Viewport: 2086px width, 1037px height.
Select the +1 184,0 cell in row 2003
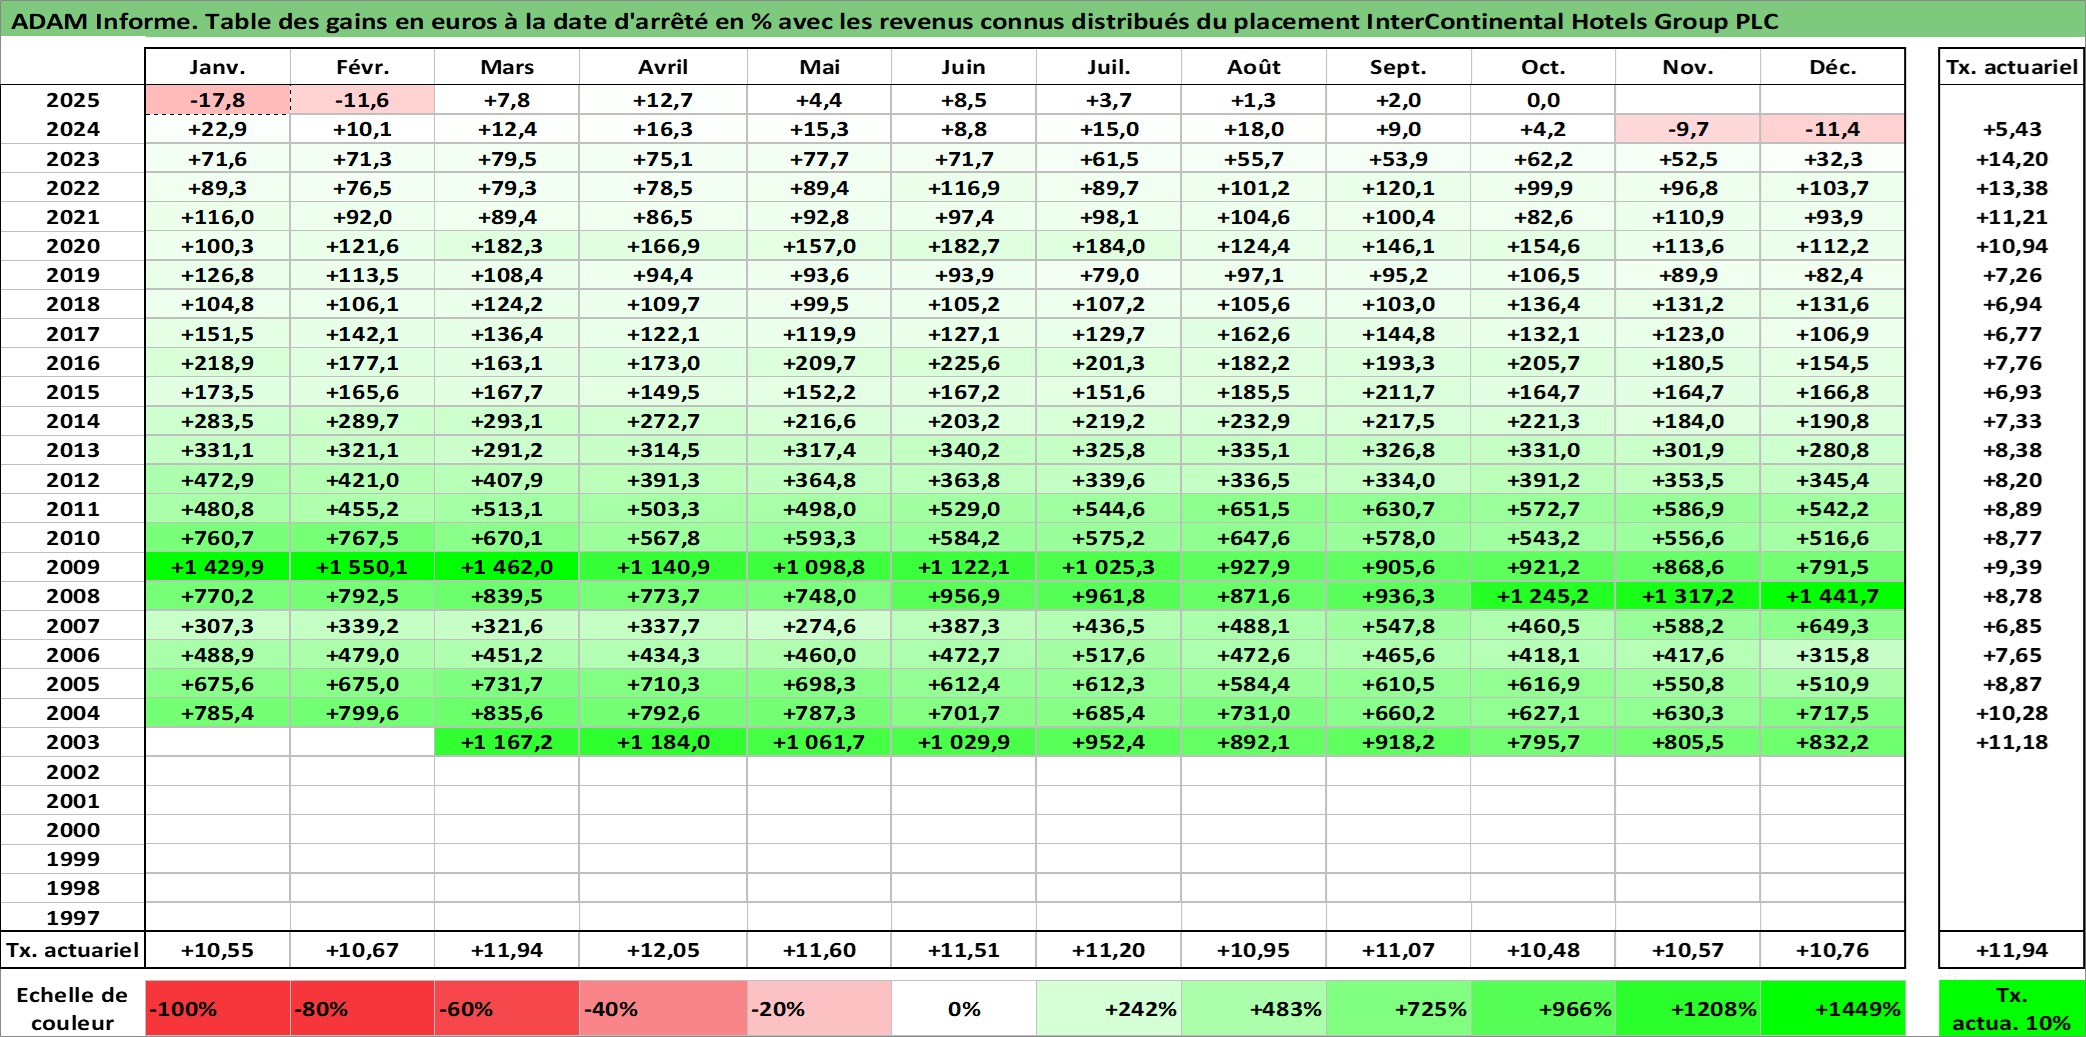(663, 742)
